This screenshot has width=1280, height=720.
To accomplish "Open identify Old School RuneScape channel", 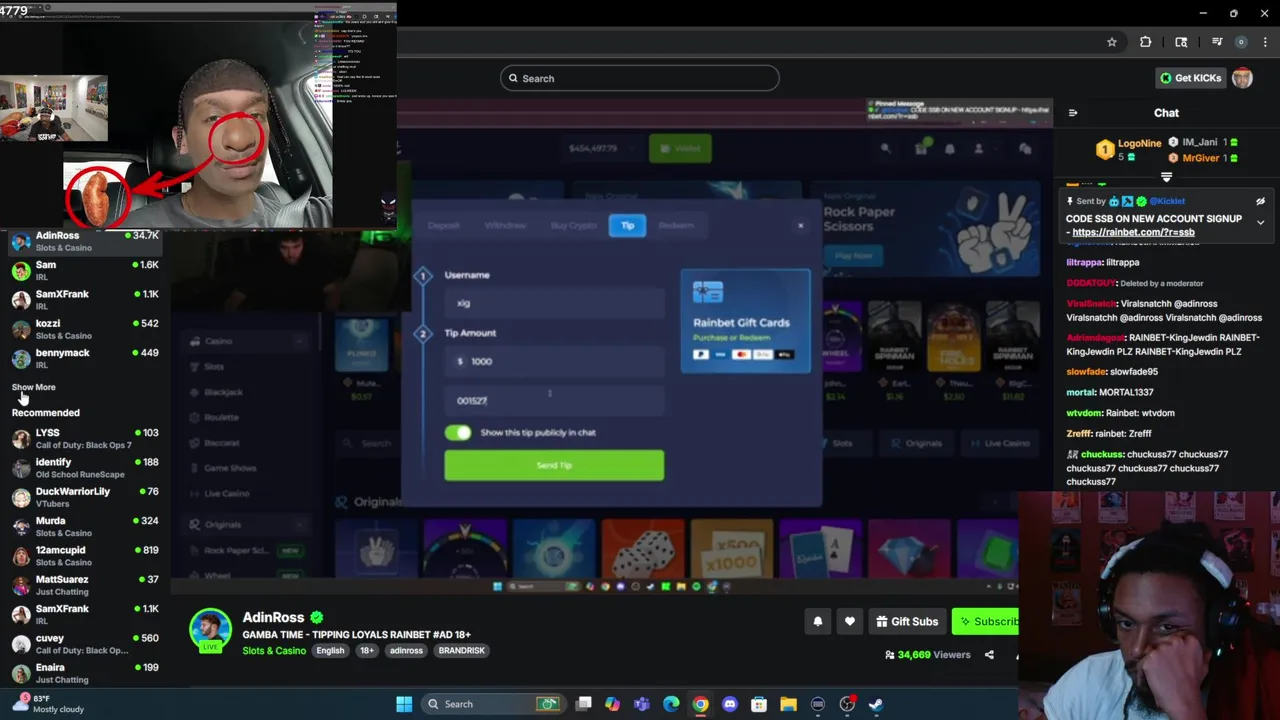I will (x=85, y=468).
